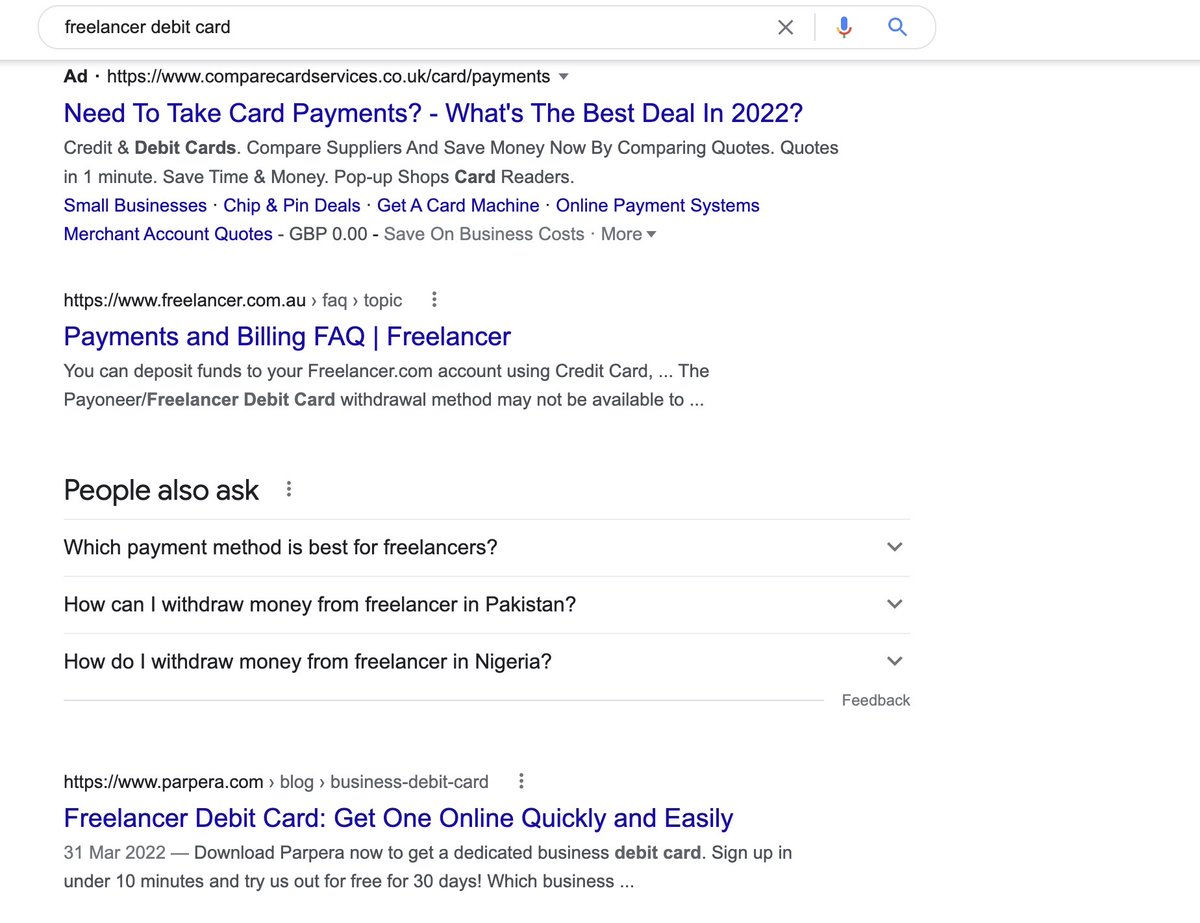
Task: Clear the search box with the X icon
Action: tap(786, 28)
